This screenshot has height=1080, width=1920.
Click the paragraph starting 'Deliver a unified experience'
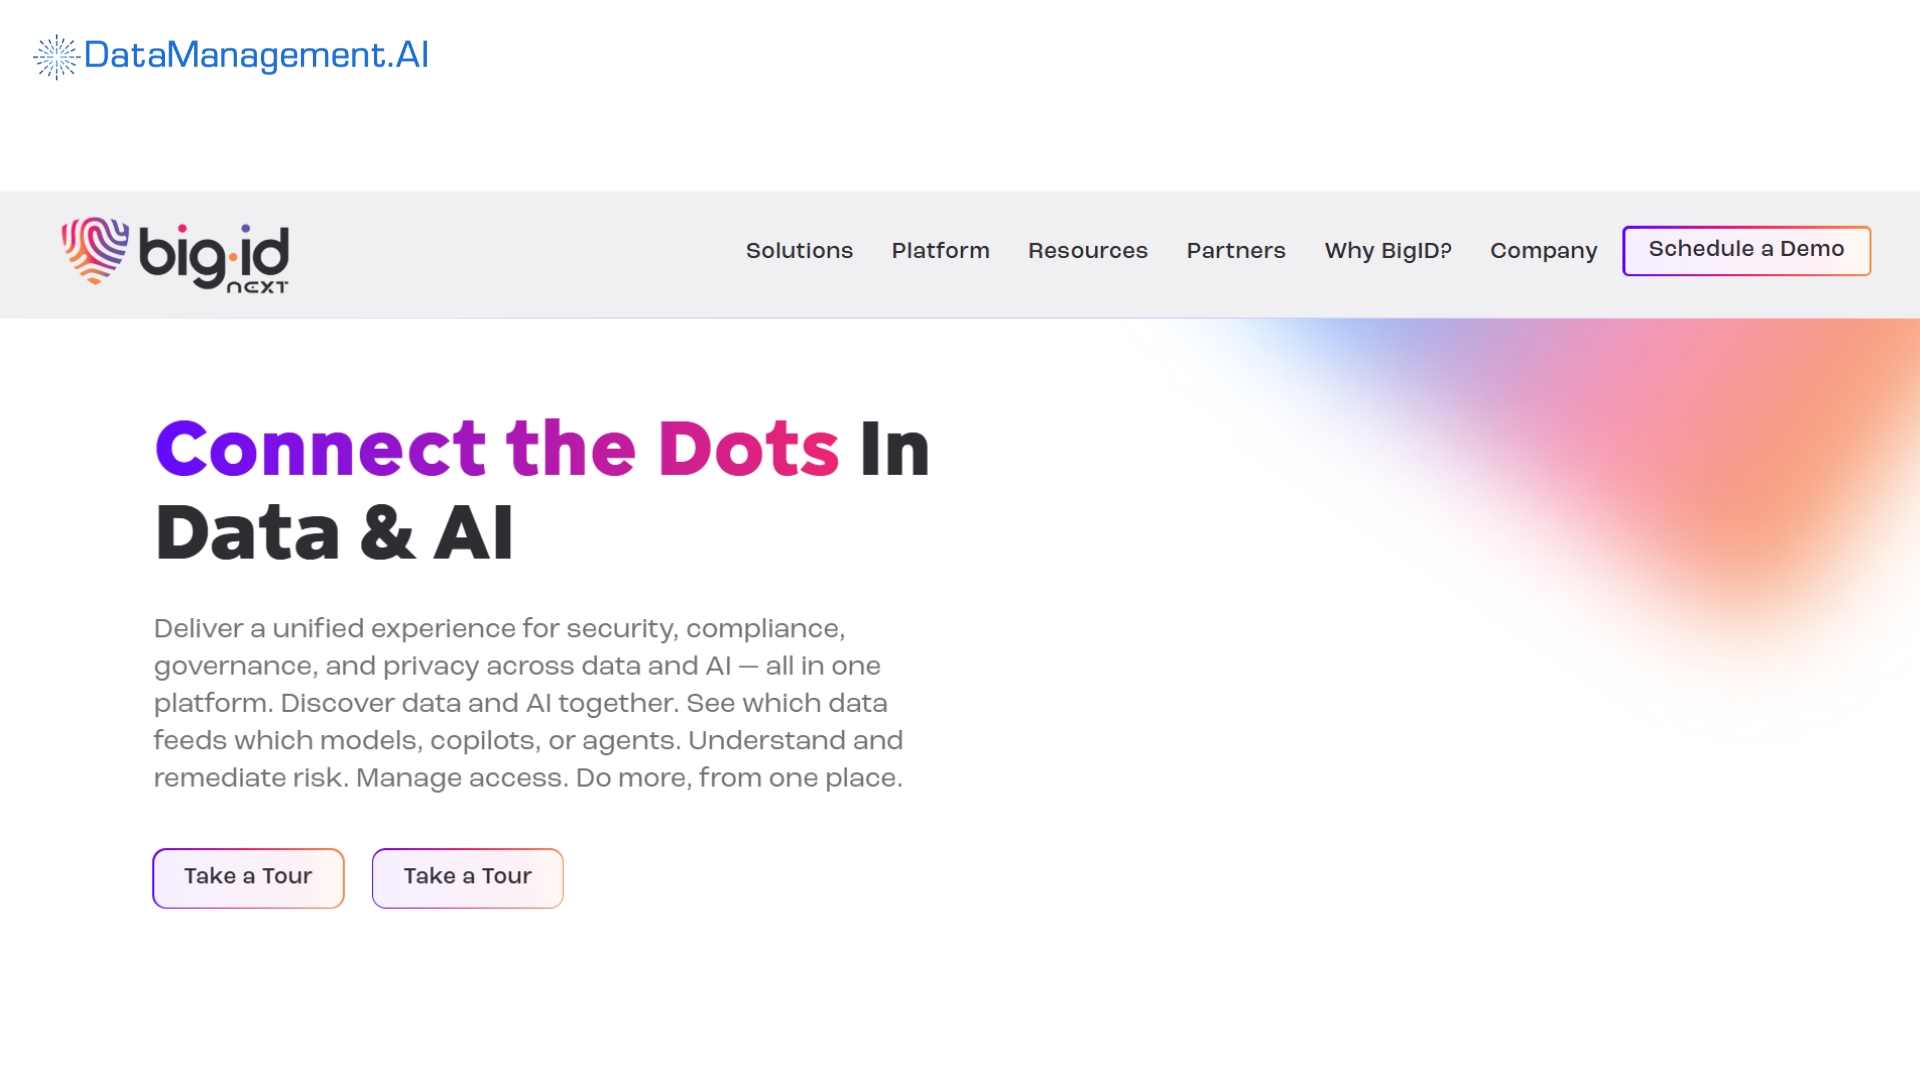(527, 702)
